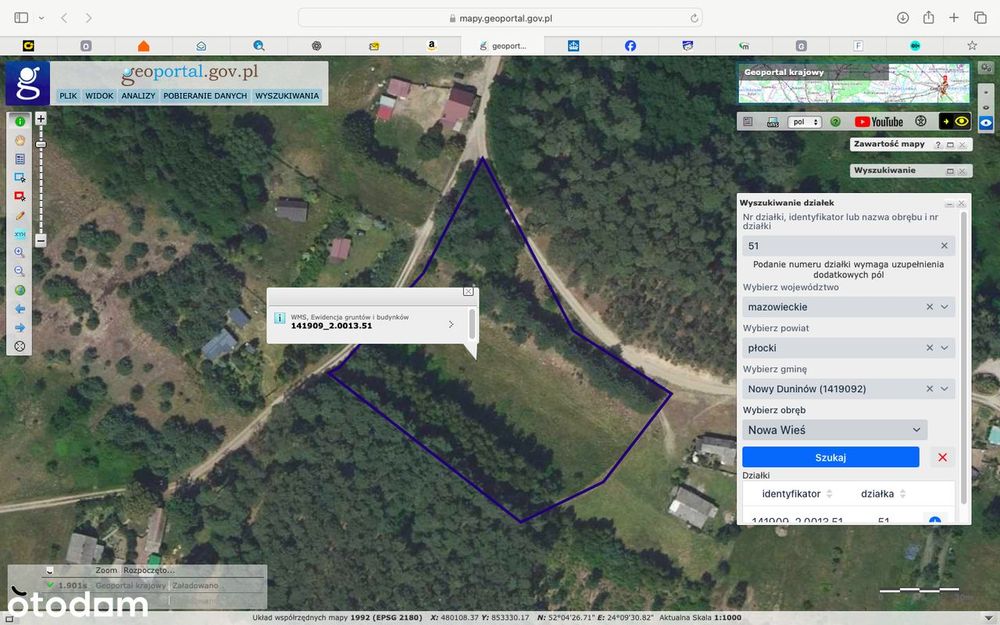Click parcel identifier 141909_2.0013.51 in popup
The width and height of the screenshot is (1000, 625).
point(331,326)
